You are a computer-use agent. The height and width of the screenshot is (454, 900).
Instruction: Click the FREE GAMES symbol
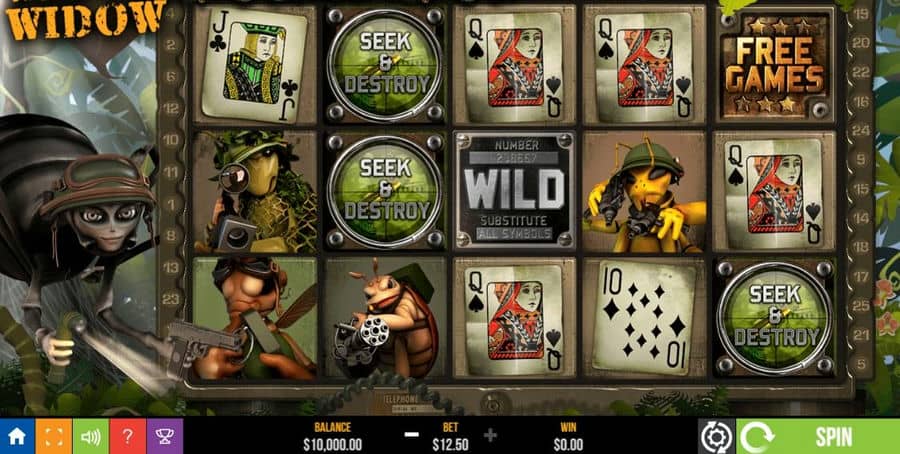click(x=774, y=64)
